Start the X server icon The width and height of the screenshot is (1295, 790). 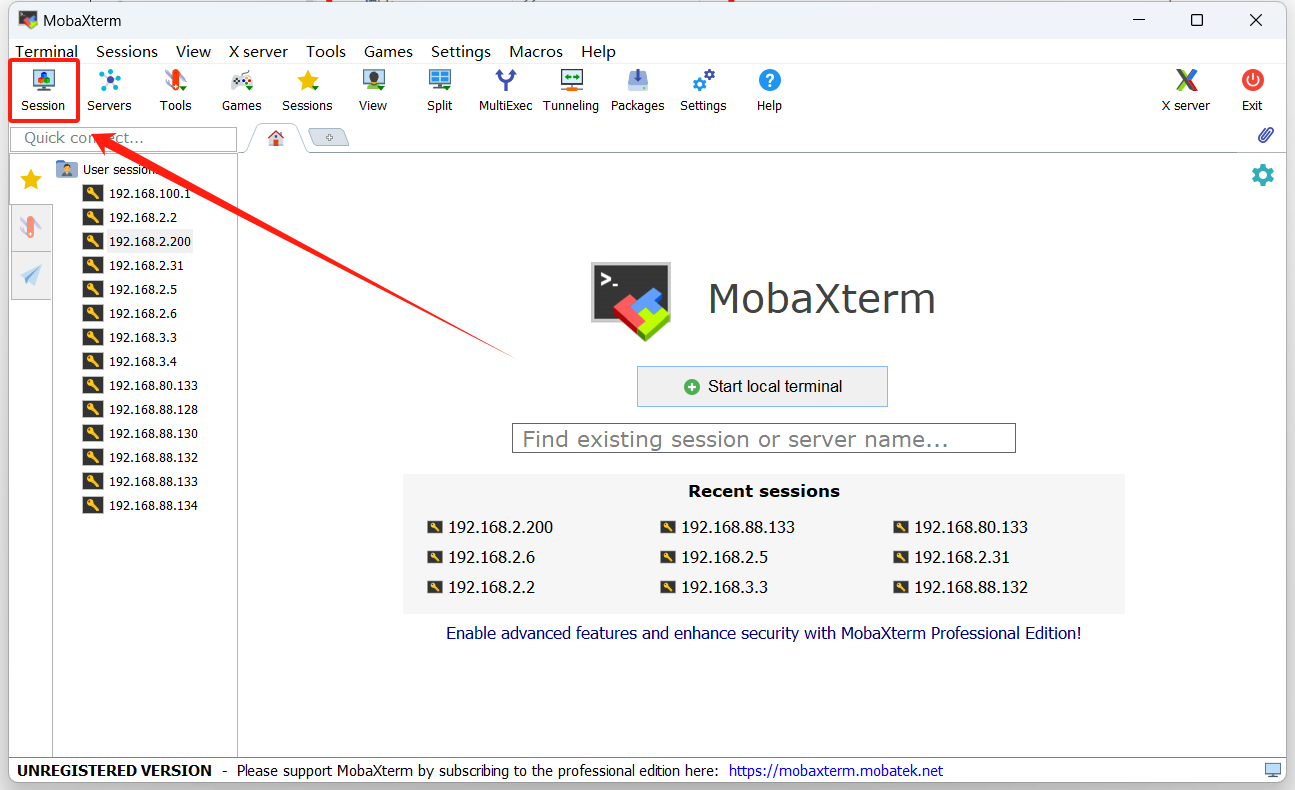1185,90
